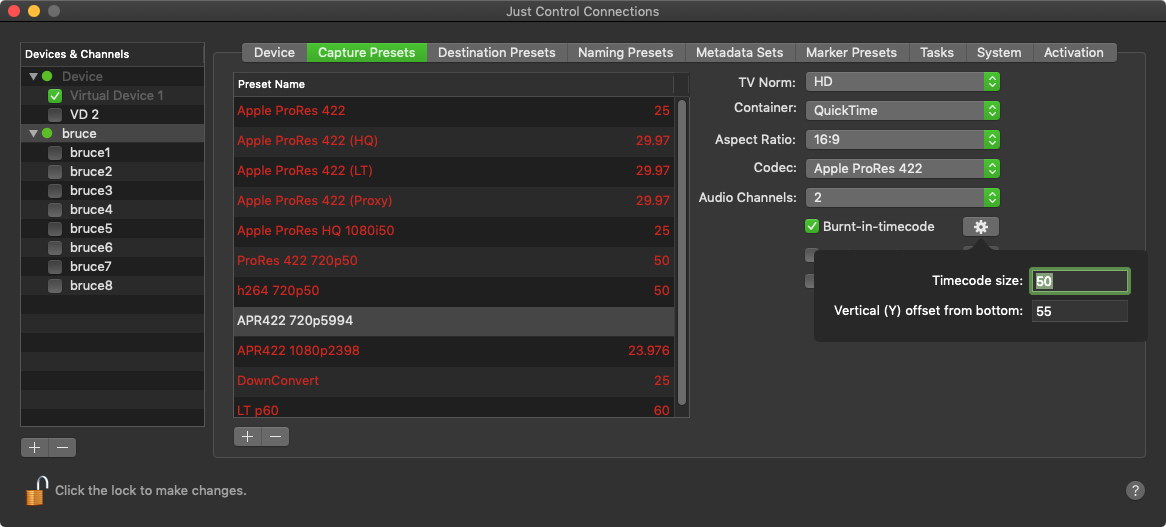Select the APR422 1080p2398 preset
Screen dimensions: 1166x527
click(454, 351)
